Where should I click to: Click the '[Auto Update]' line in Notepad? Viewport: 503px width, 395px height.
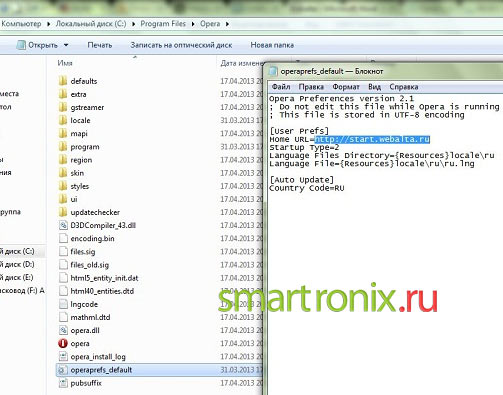[302, 180]
